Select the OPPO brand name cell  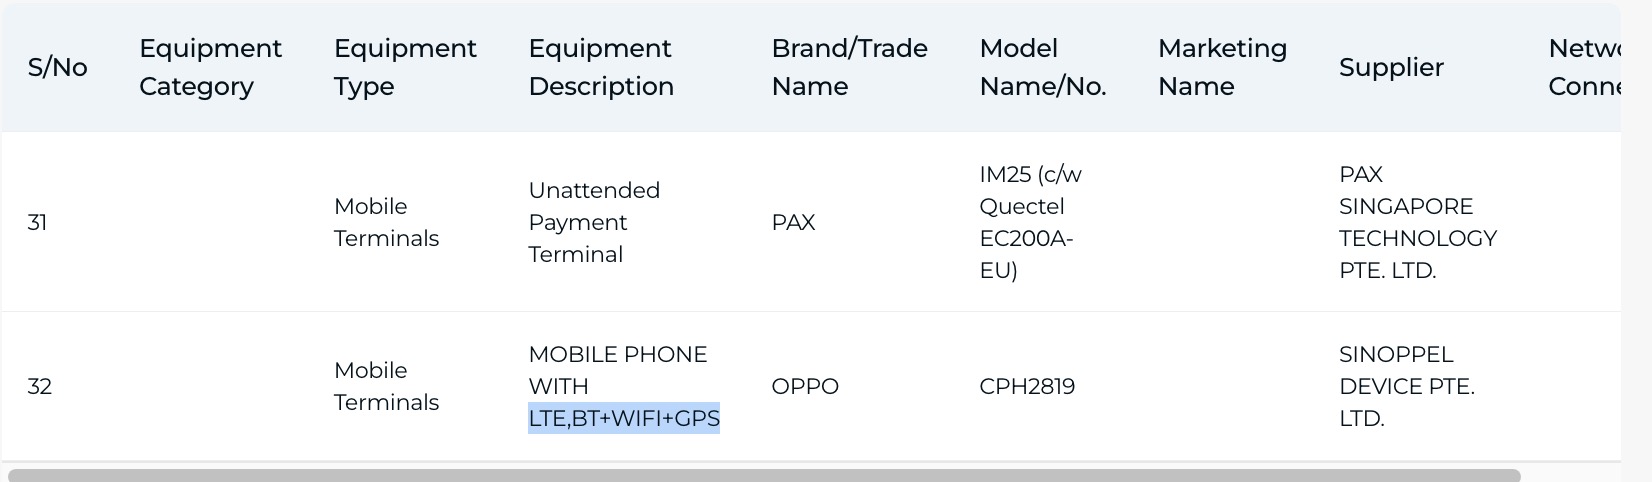(805, 386)
